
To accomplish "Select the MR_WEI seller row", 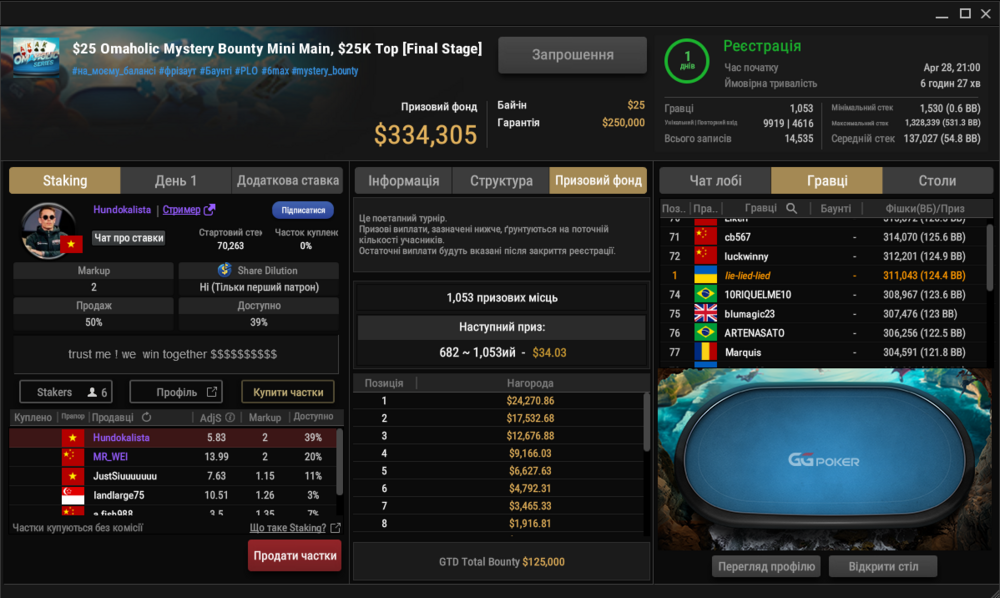I will 172,456.
